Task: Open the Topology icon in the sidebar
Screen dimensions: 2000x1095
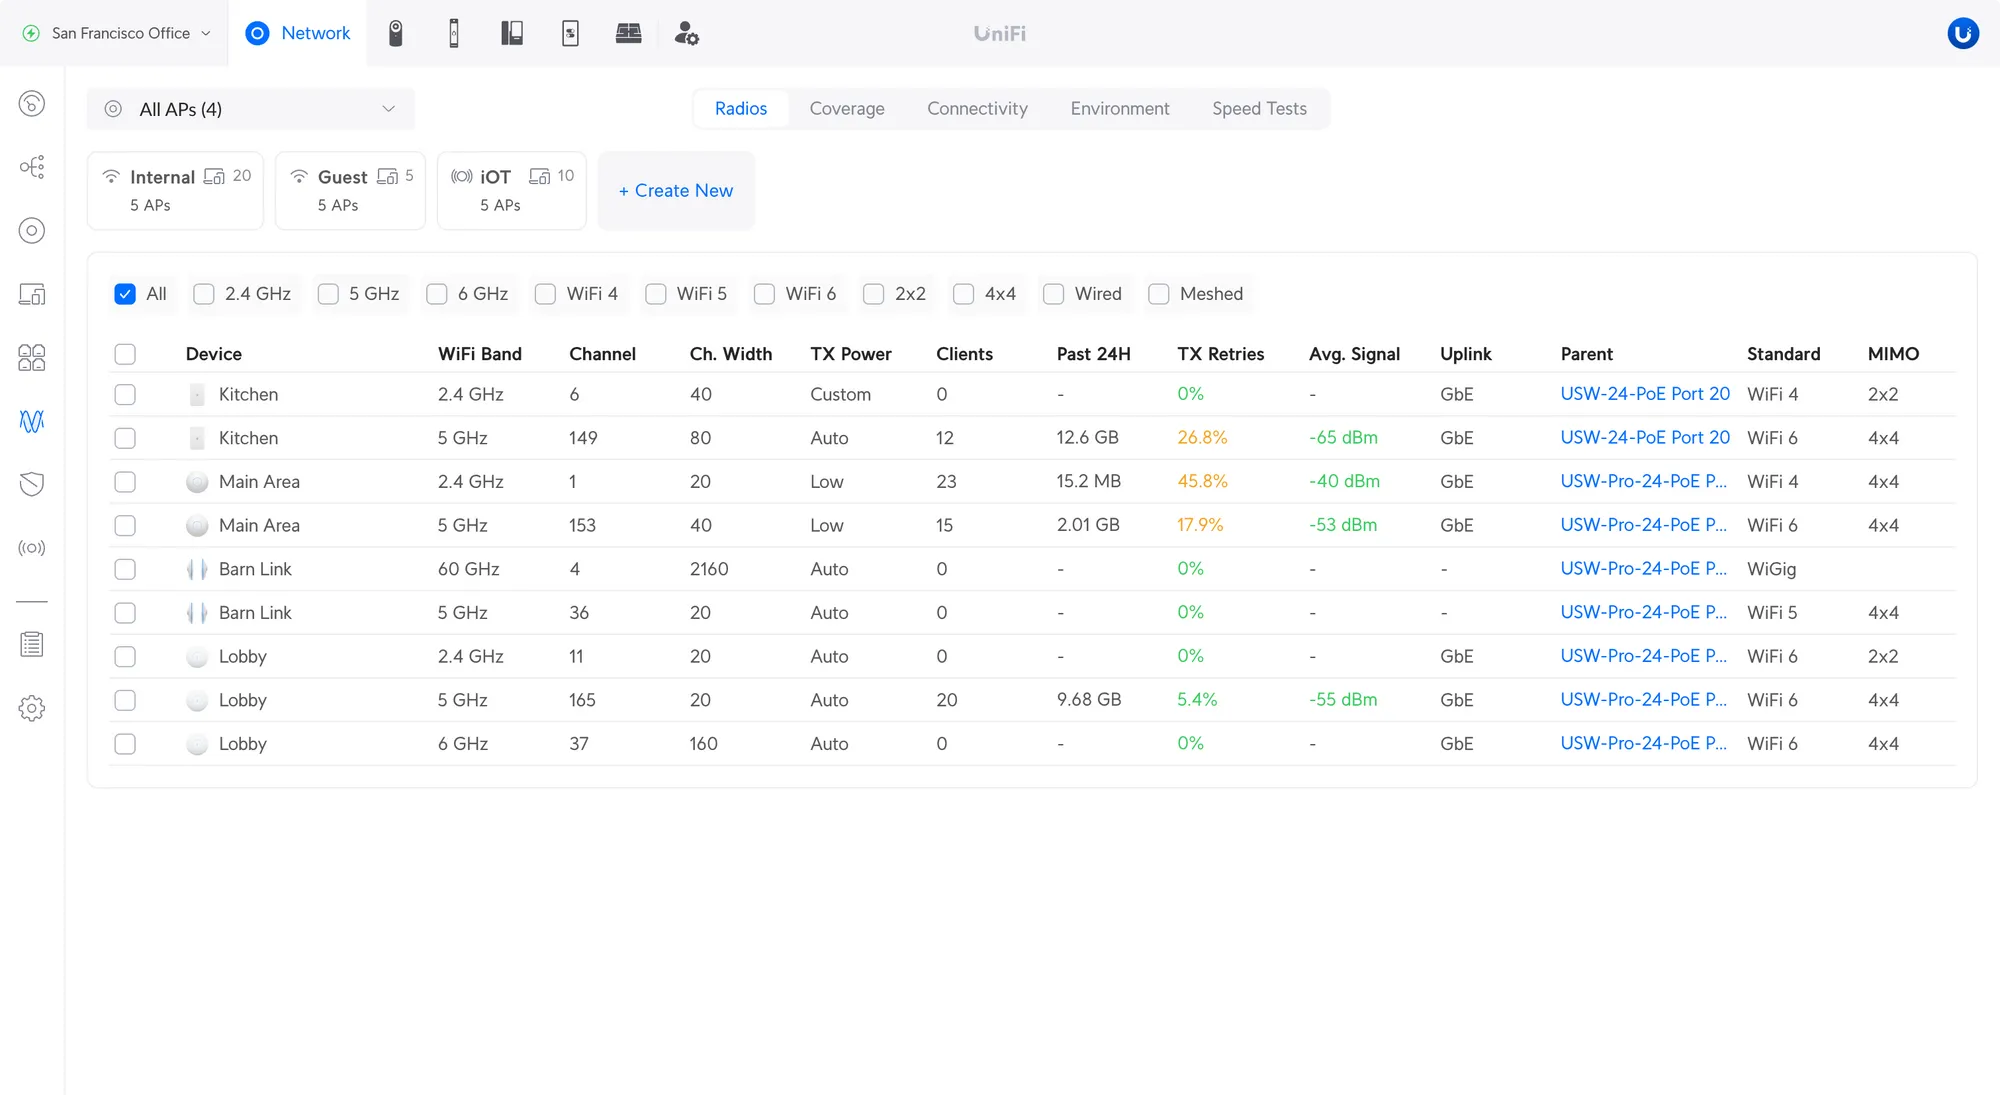Action: click(32, 167)
